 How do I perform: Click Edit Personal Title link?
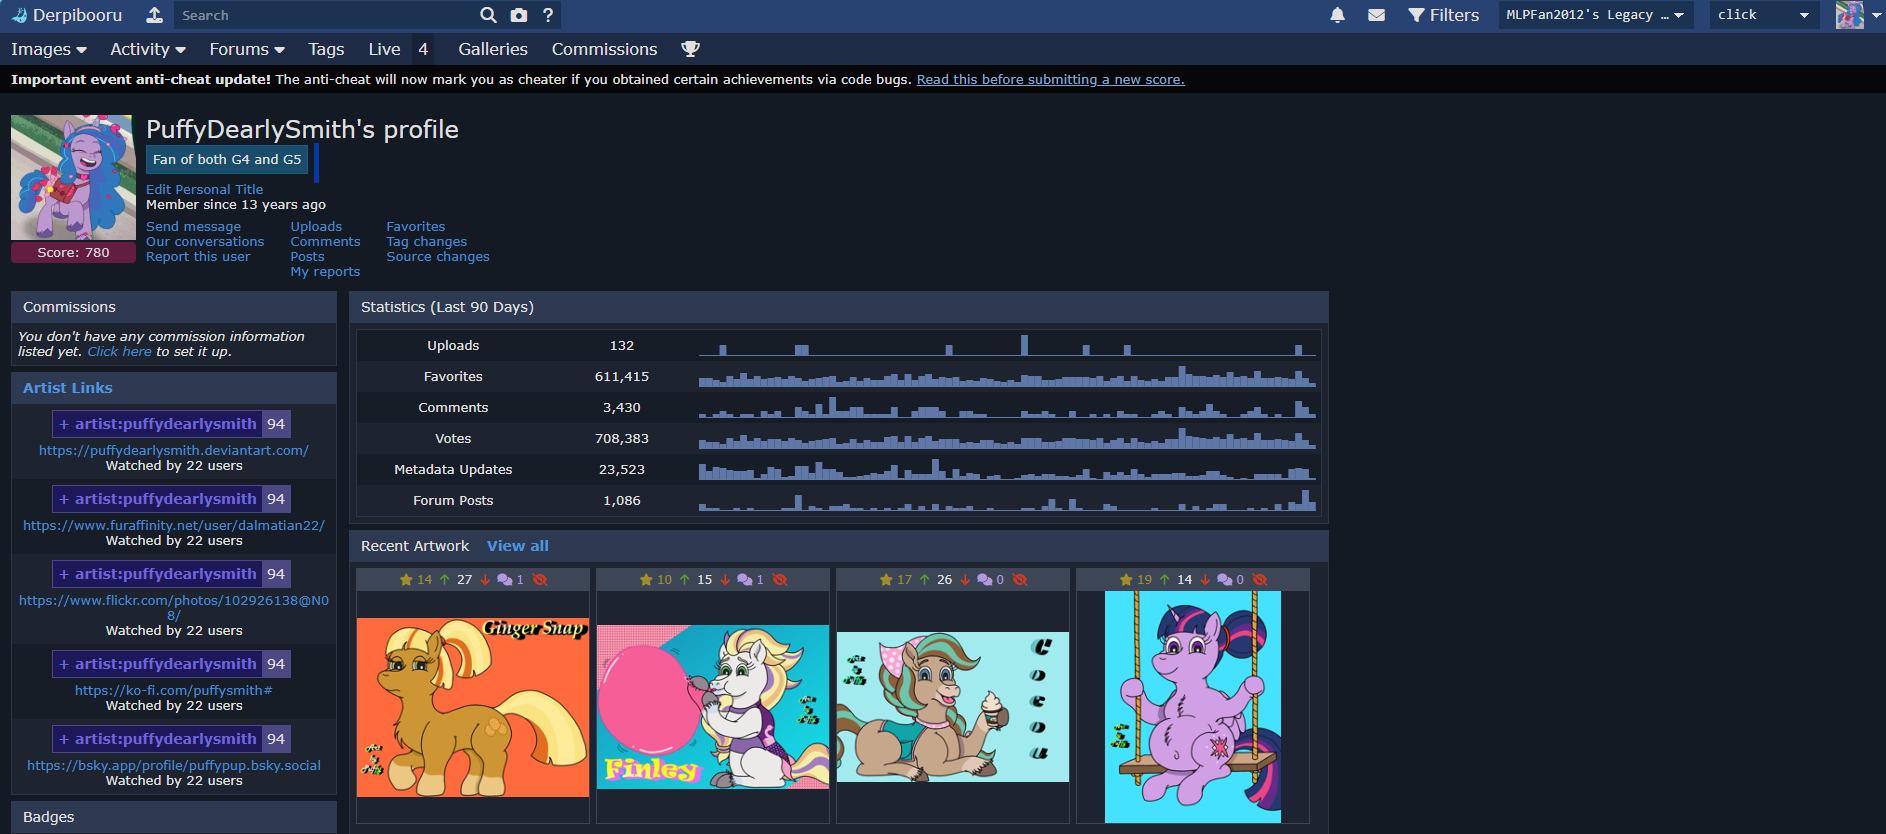click(205, 189)
